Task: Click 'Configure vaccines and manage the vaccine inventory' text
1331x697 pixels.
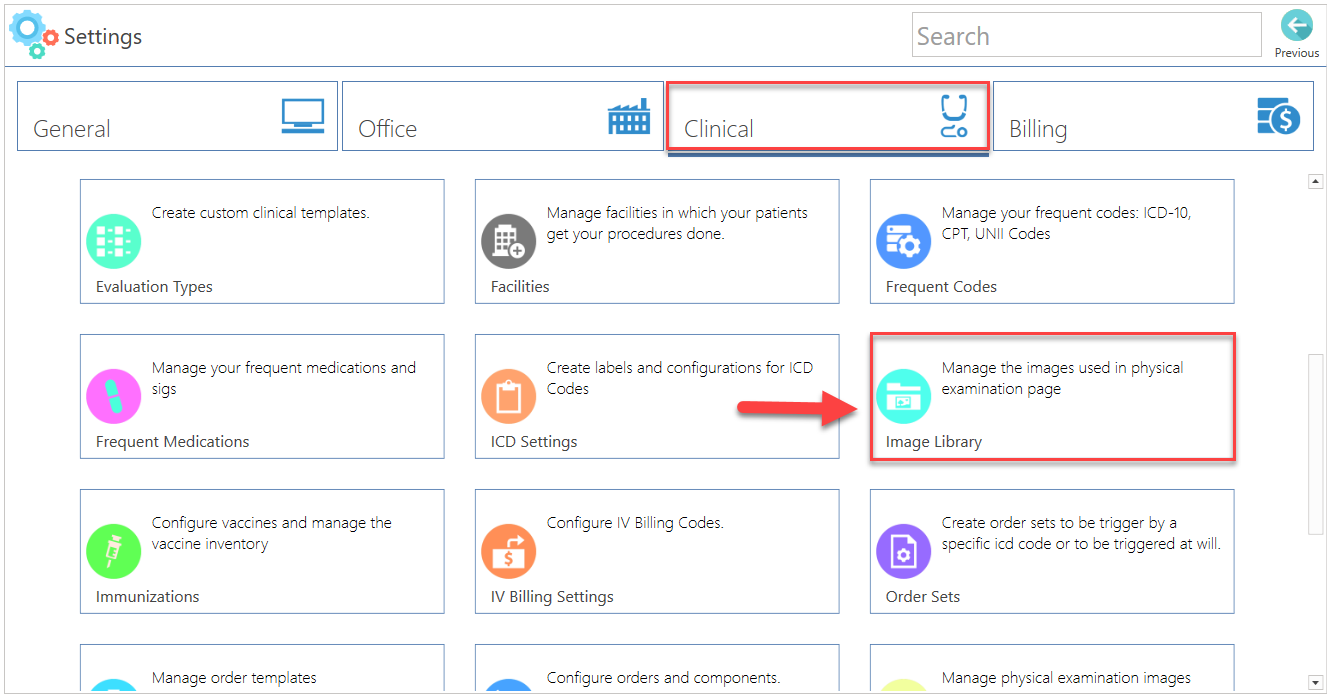Action: click(x=272, y=533)
